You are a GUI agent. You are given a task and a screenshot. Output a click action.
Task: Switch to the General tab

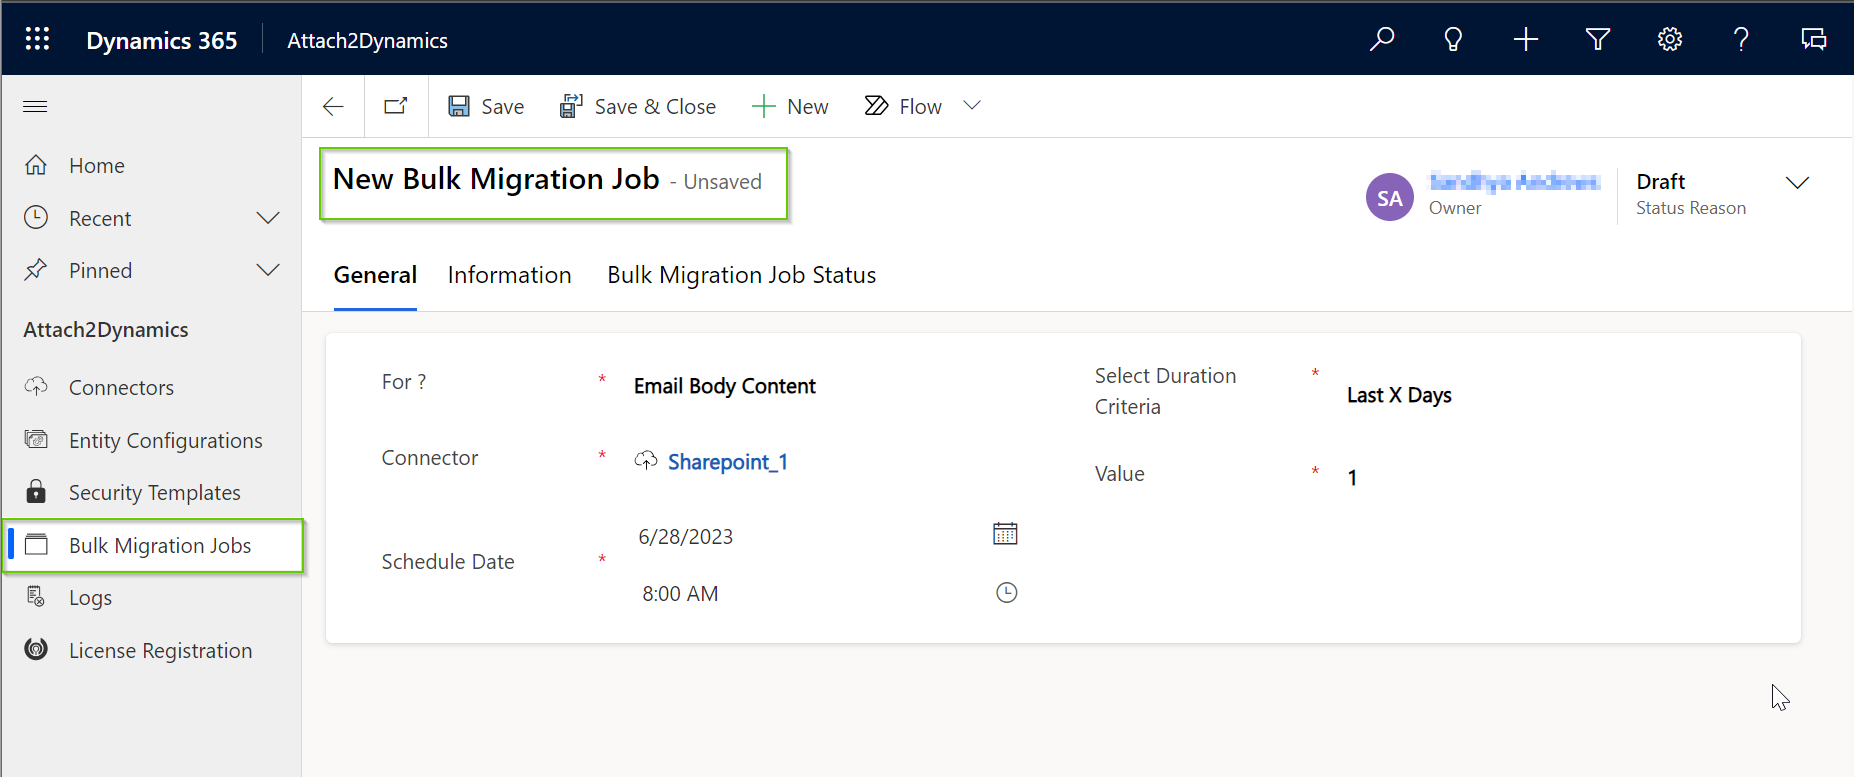pos(375,275)
